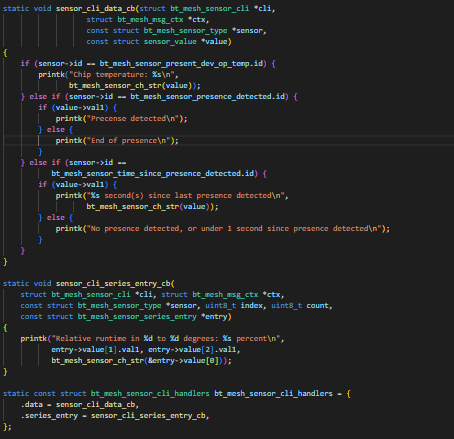This screenshot has width=454, height=439.
Task: Click the sensor_cli_data_cb function name
Action: [95, 8]
